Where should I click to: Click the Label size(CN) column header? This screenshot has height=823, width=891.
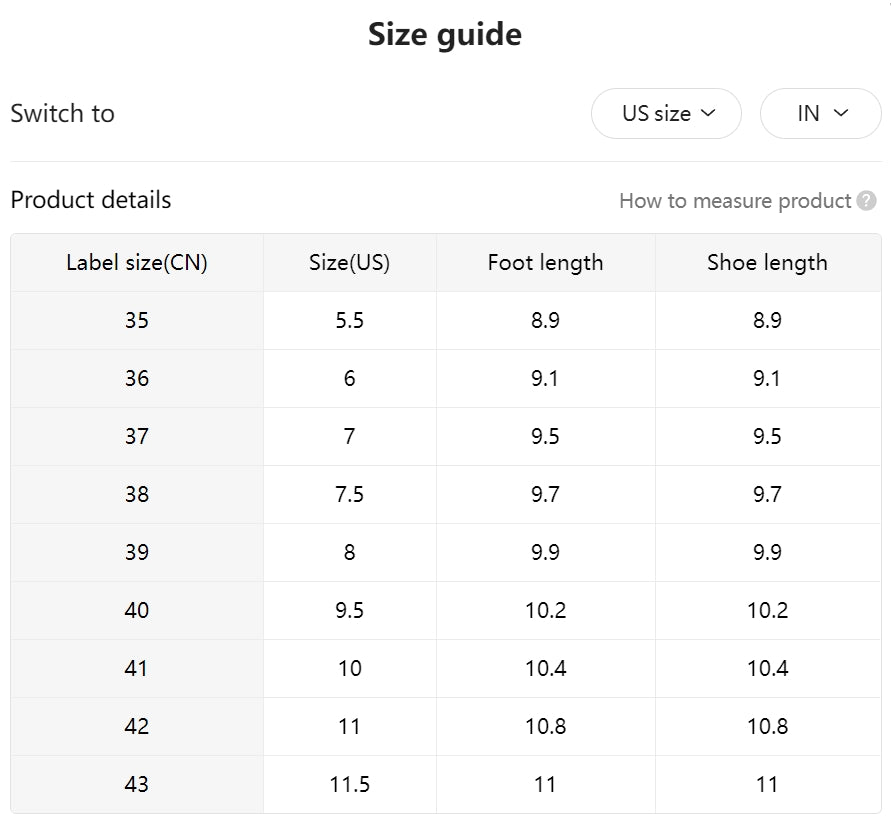point(137,263)
